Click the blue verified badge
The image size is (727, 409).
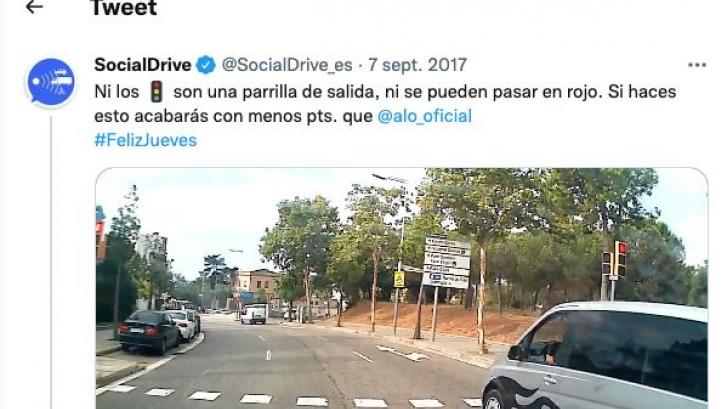206,65
